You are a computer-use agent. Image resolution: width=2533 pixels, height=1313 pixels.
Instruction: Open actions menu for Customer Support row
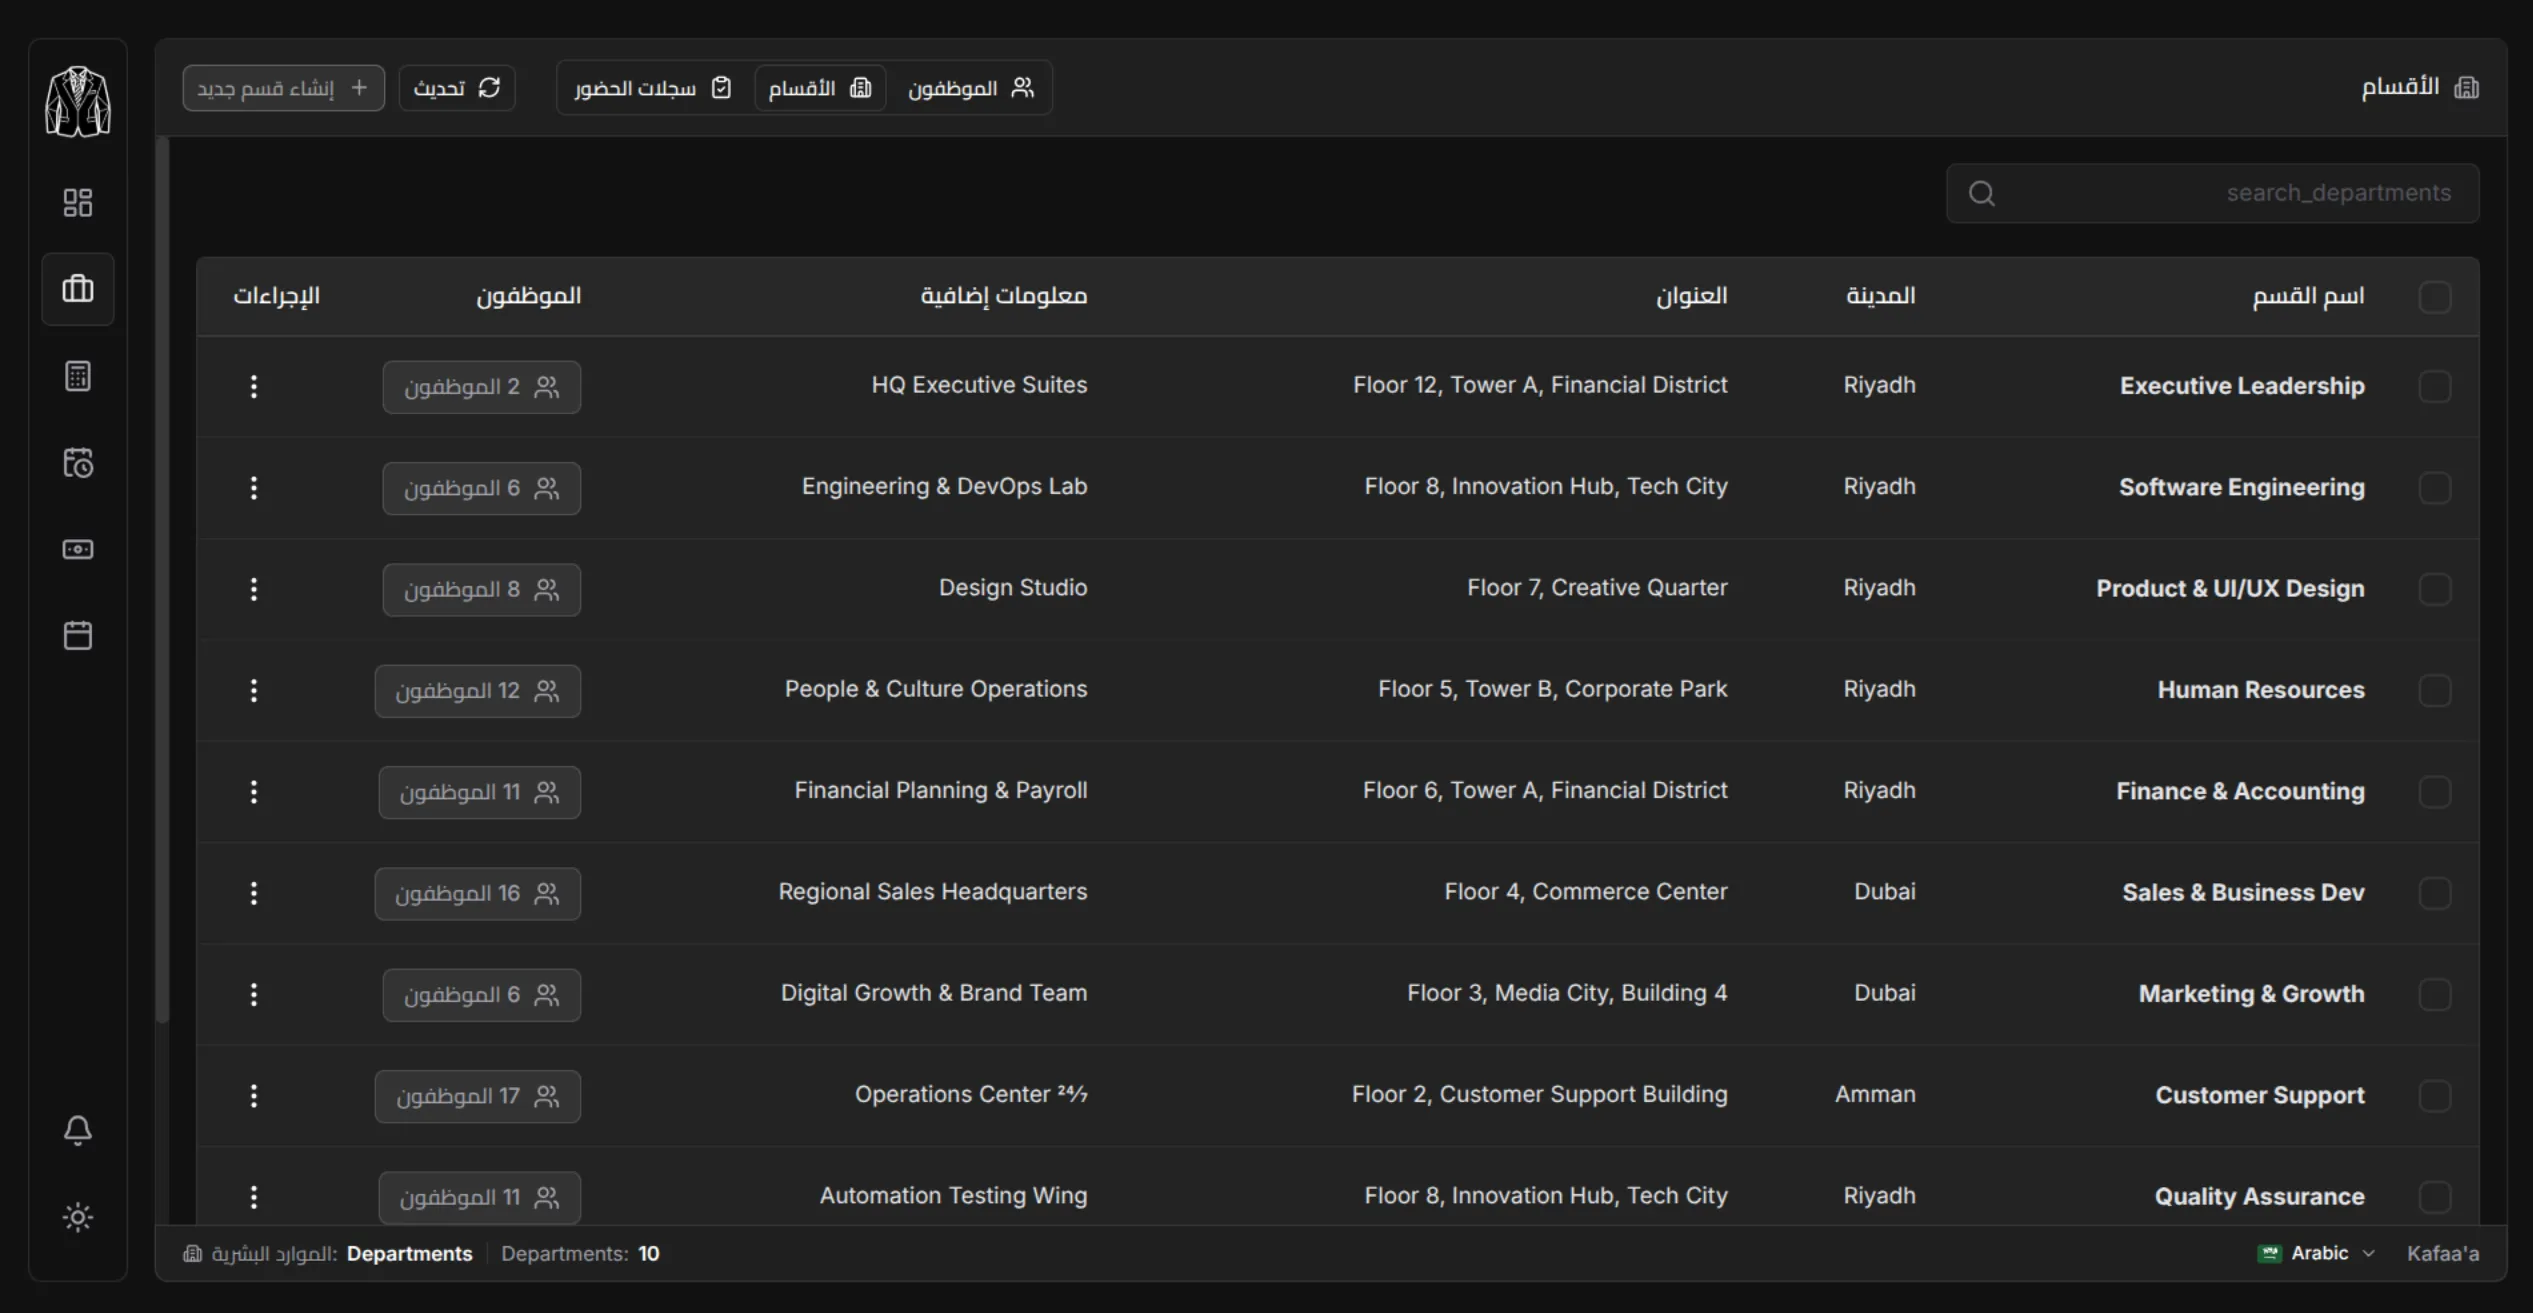point(253,1096)
